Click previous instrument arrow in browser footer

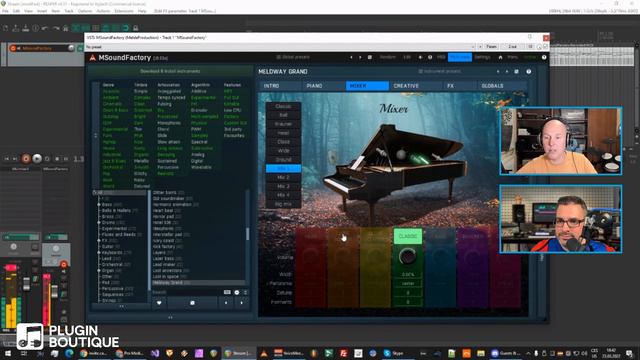226,303
